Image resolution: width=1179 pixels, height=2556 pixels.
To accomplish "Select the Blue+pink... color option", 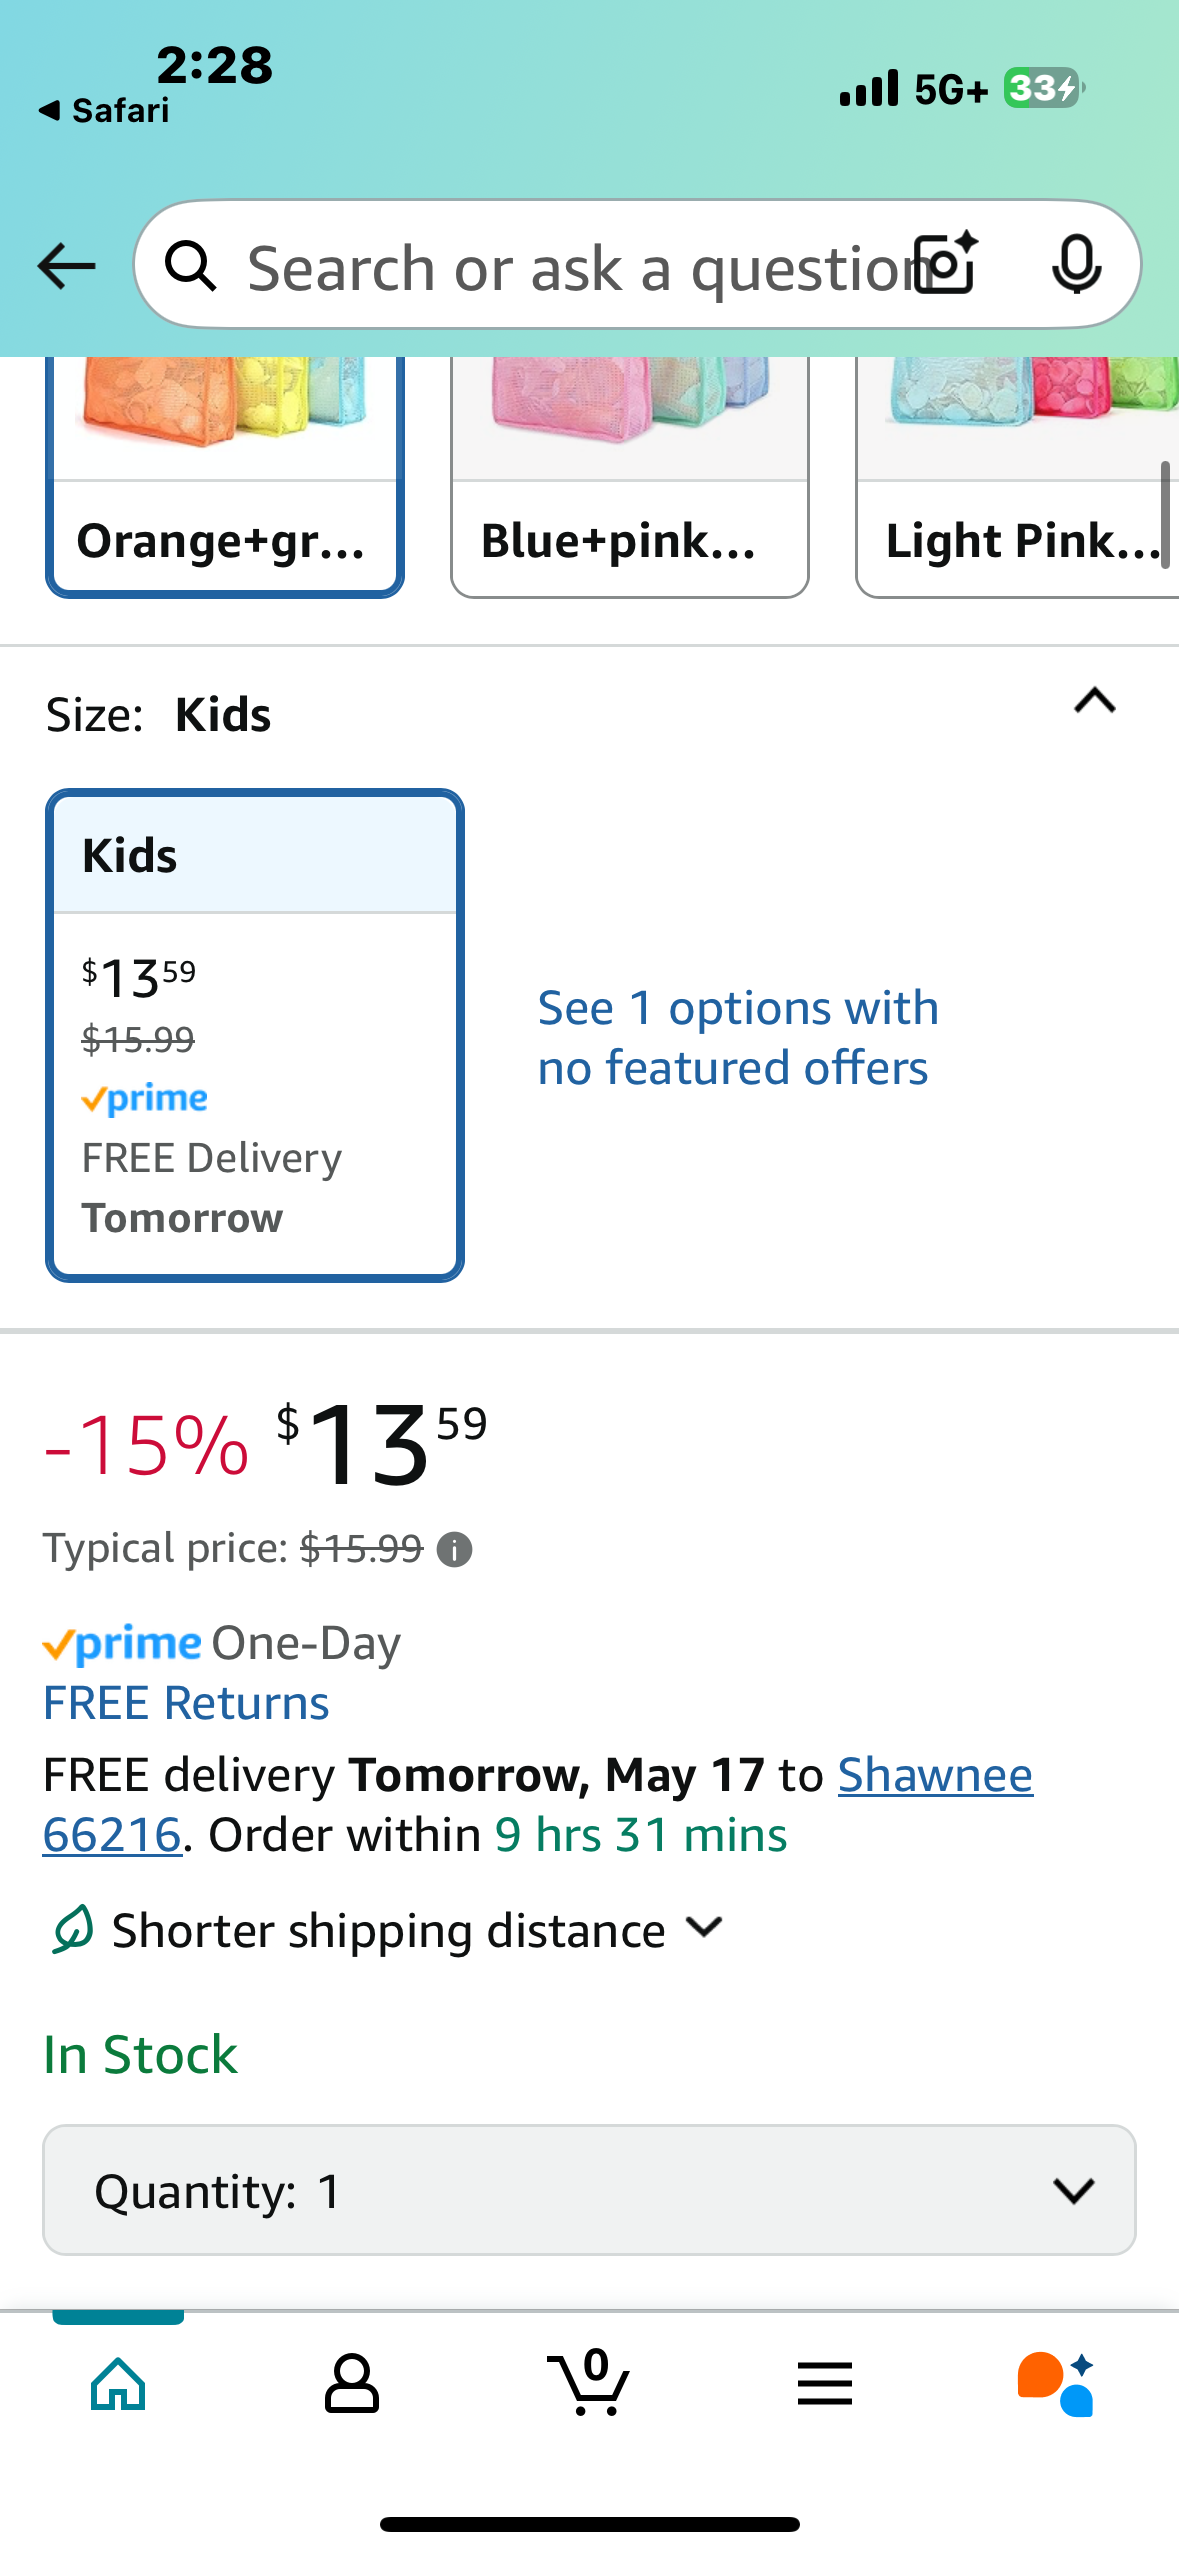I will click(x=630, y=477).
